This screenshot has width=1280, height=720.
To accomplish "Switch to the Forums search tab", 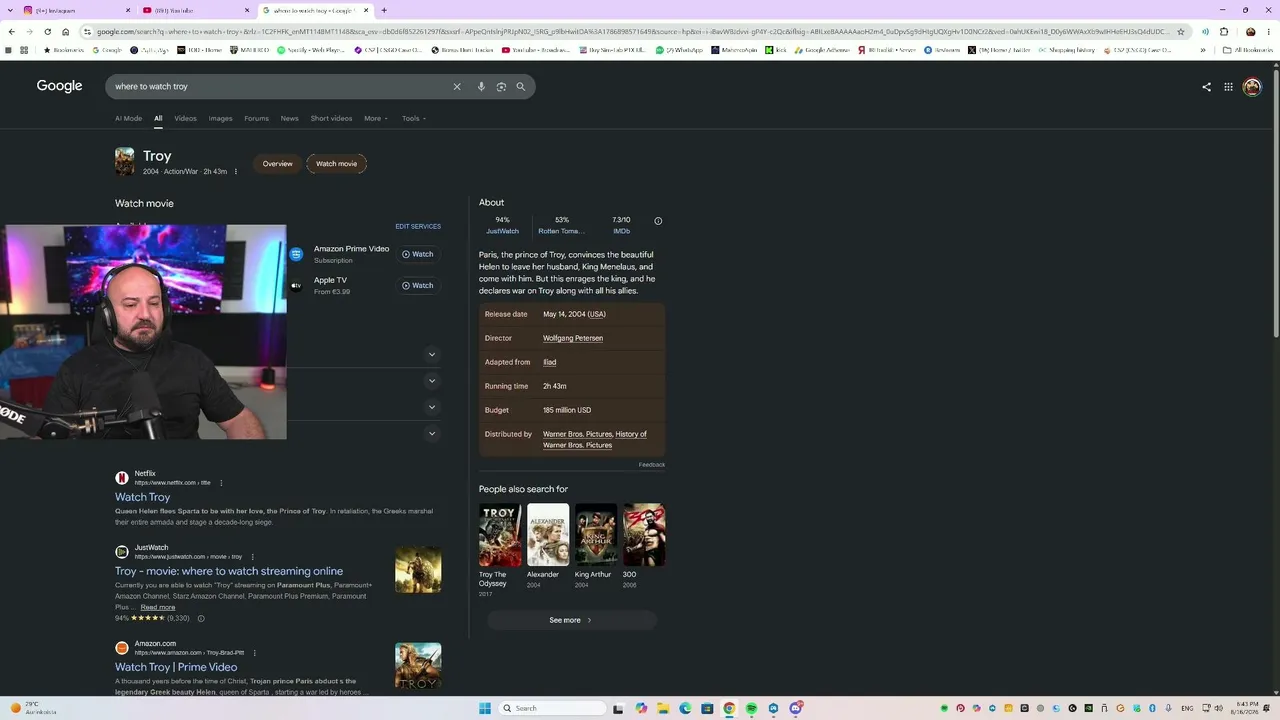I will pyautogui.click(x=256, y=119).
